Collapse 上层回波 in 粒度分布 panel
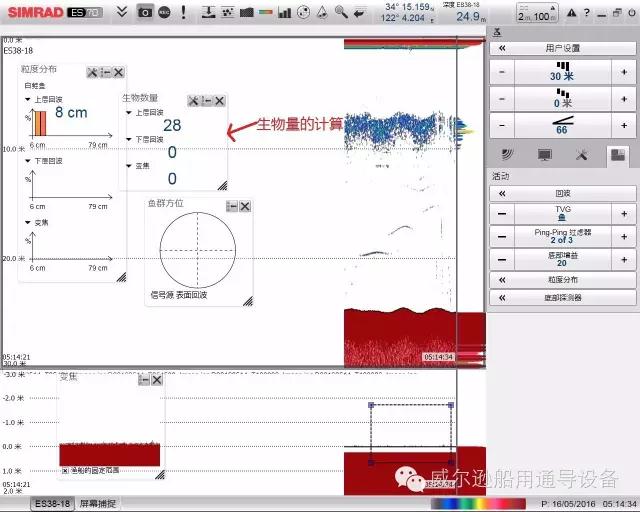 coord(28,99)
